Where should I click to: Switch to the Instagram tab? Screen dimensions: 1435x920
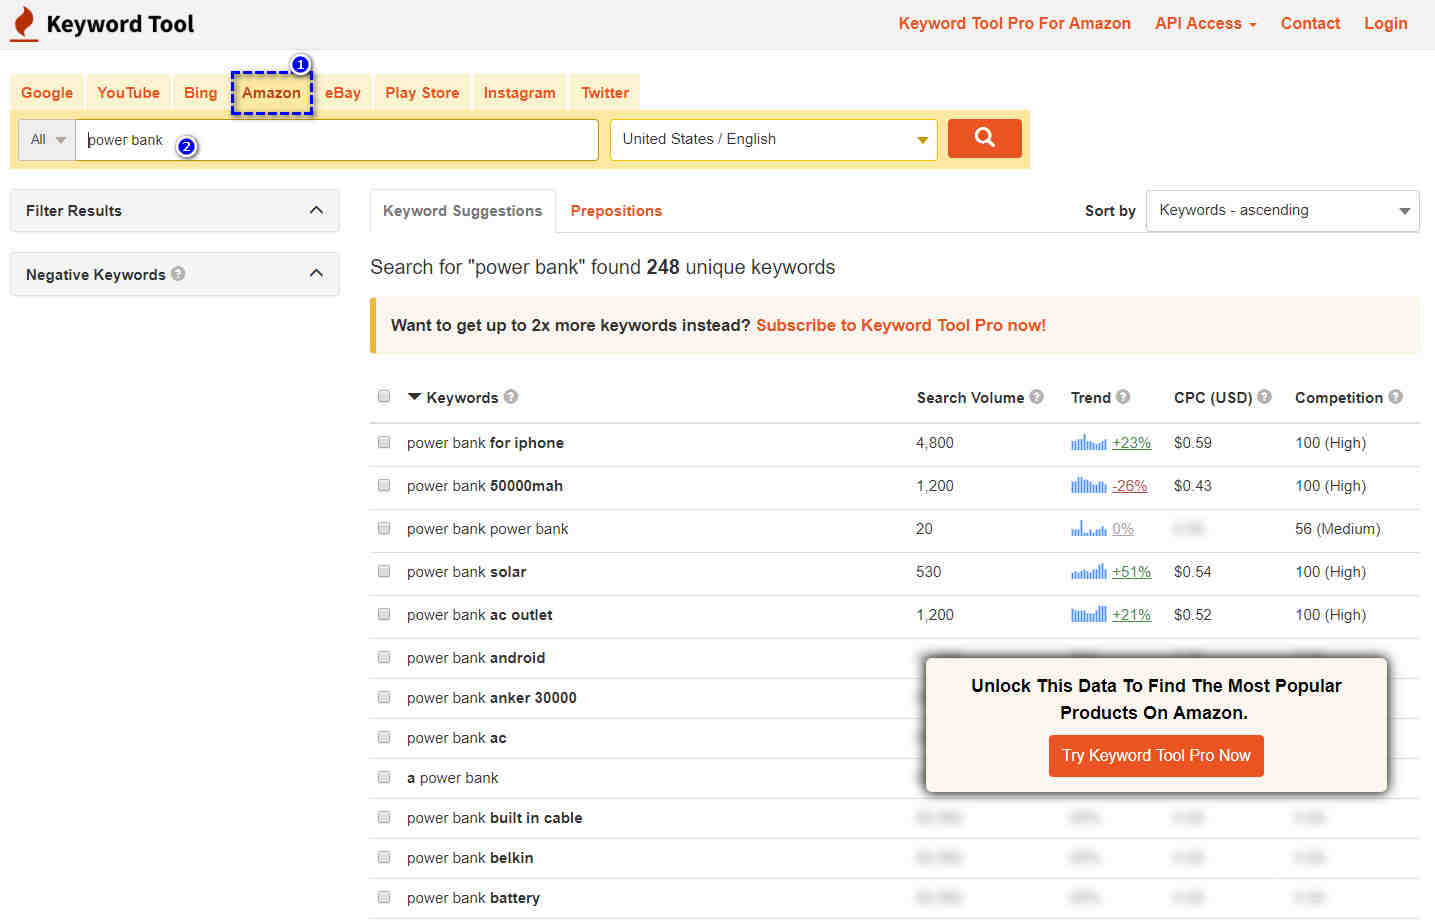[x=519, y=92]
